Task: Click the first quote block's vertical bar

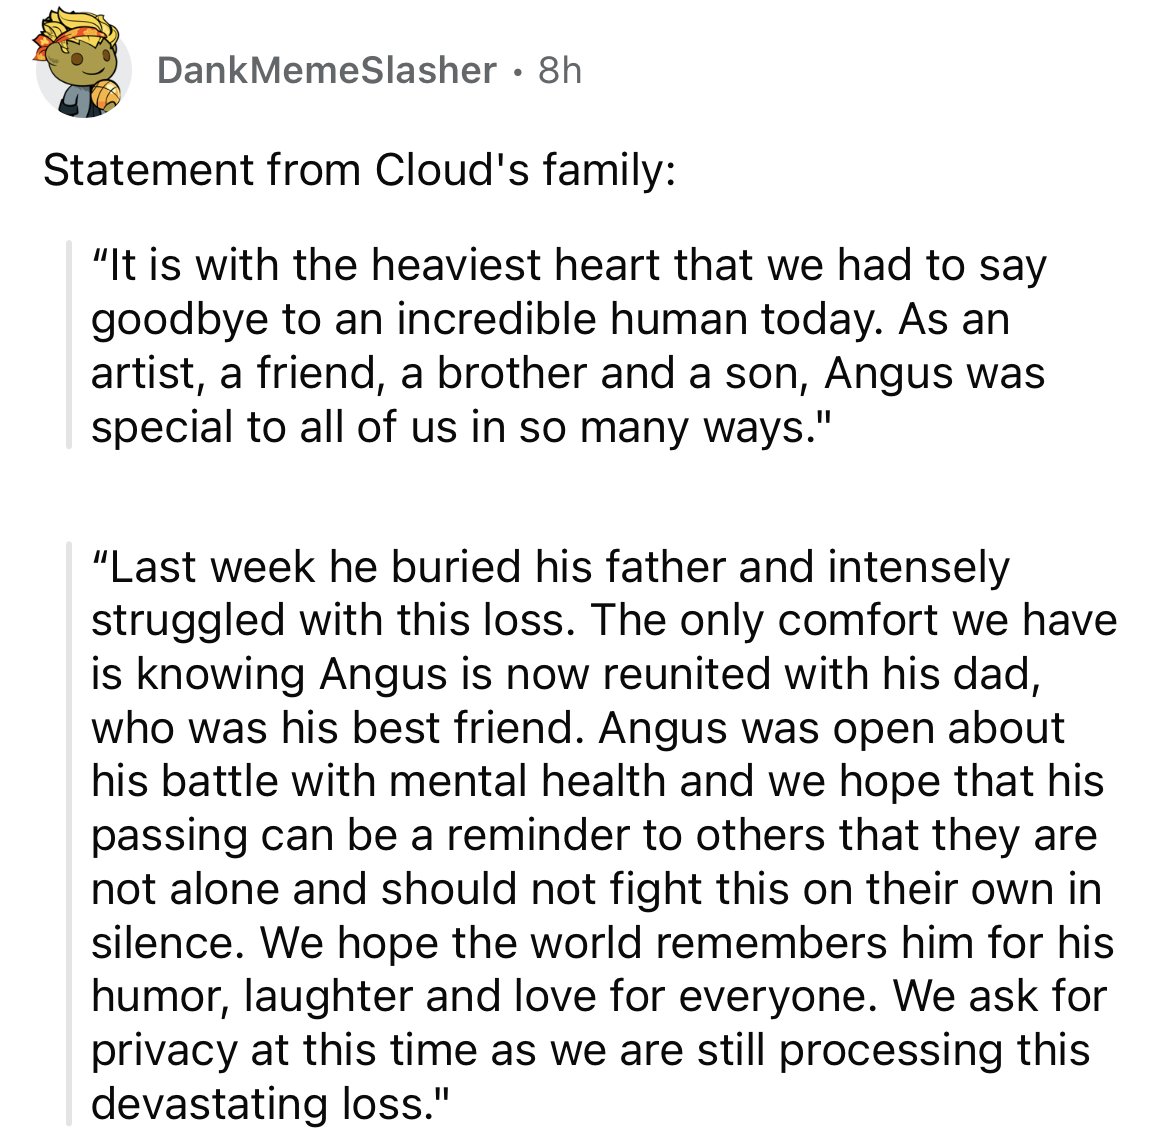Action: 69,344
